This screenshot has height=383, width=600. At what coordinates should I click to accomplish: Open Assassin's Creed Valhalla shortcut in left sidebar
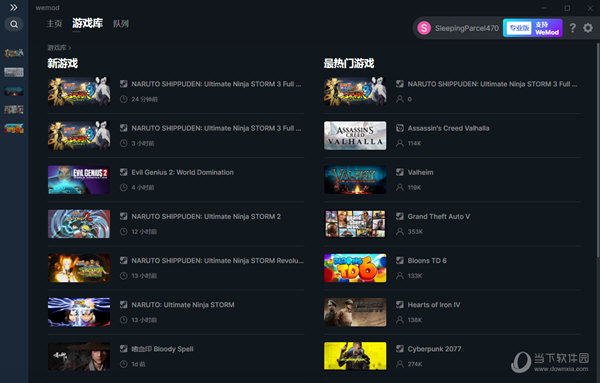14,72
